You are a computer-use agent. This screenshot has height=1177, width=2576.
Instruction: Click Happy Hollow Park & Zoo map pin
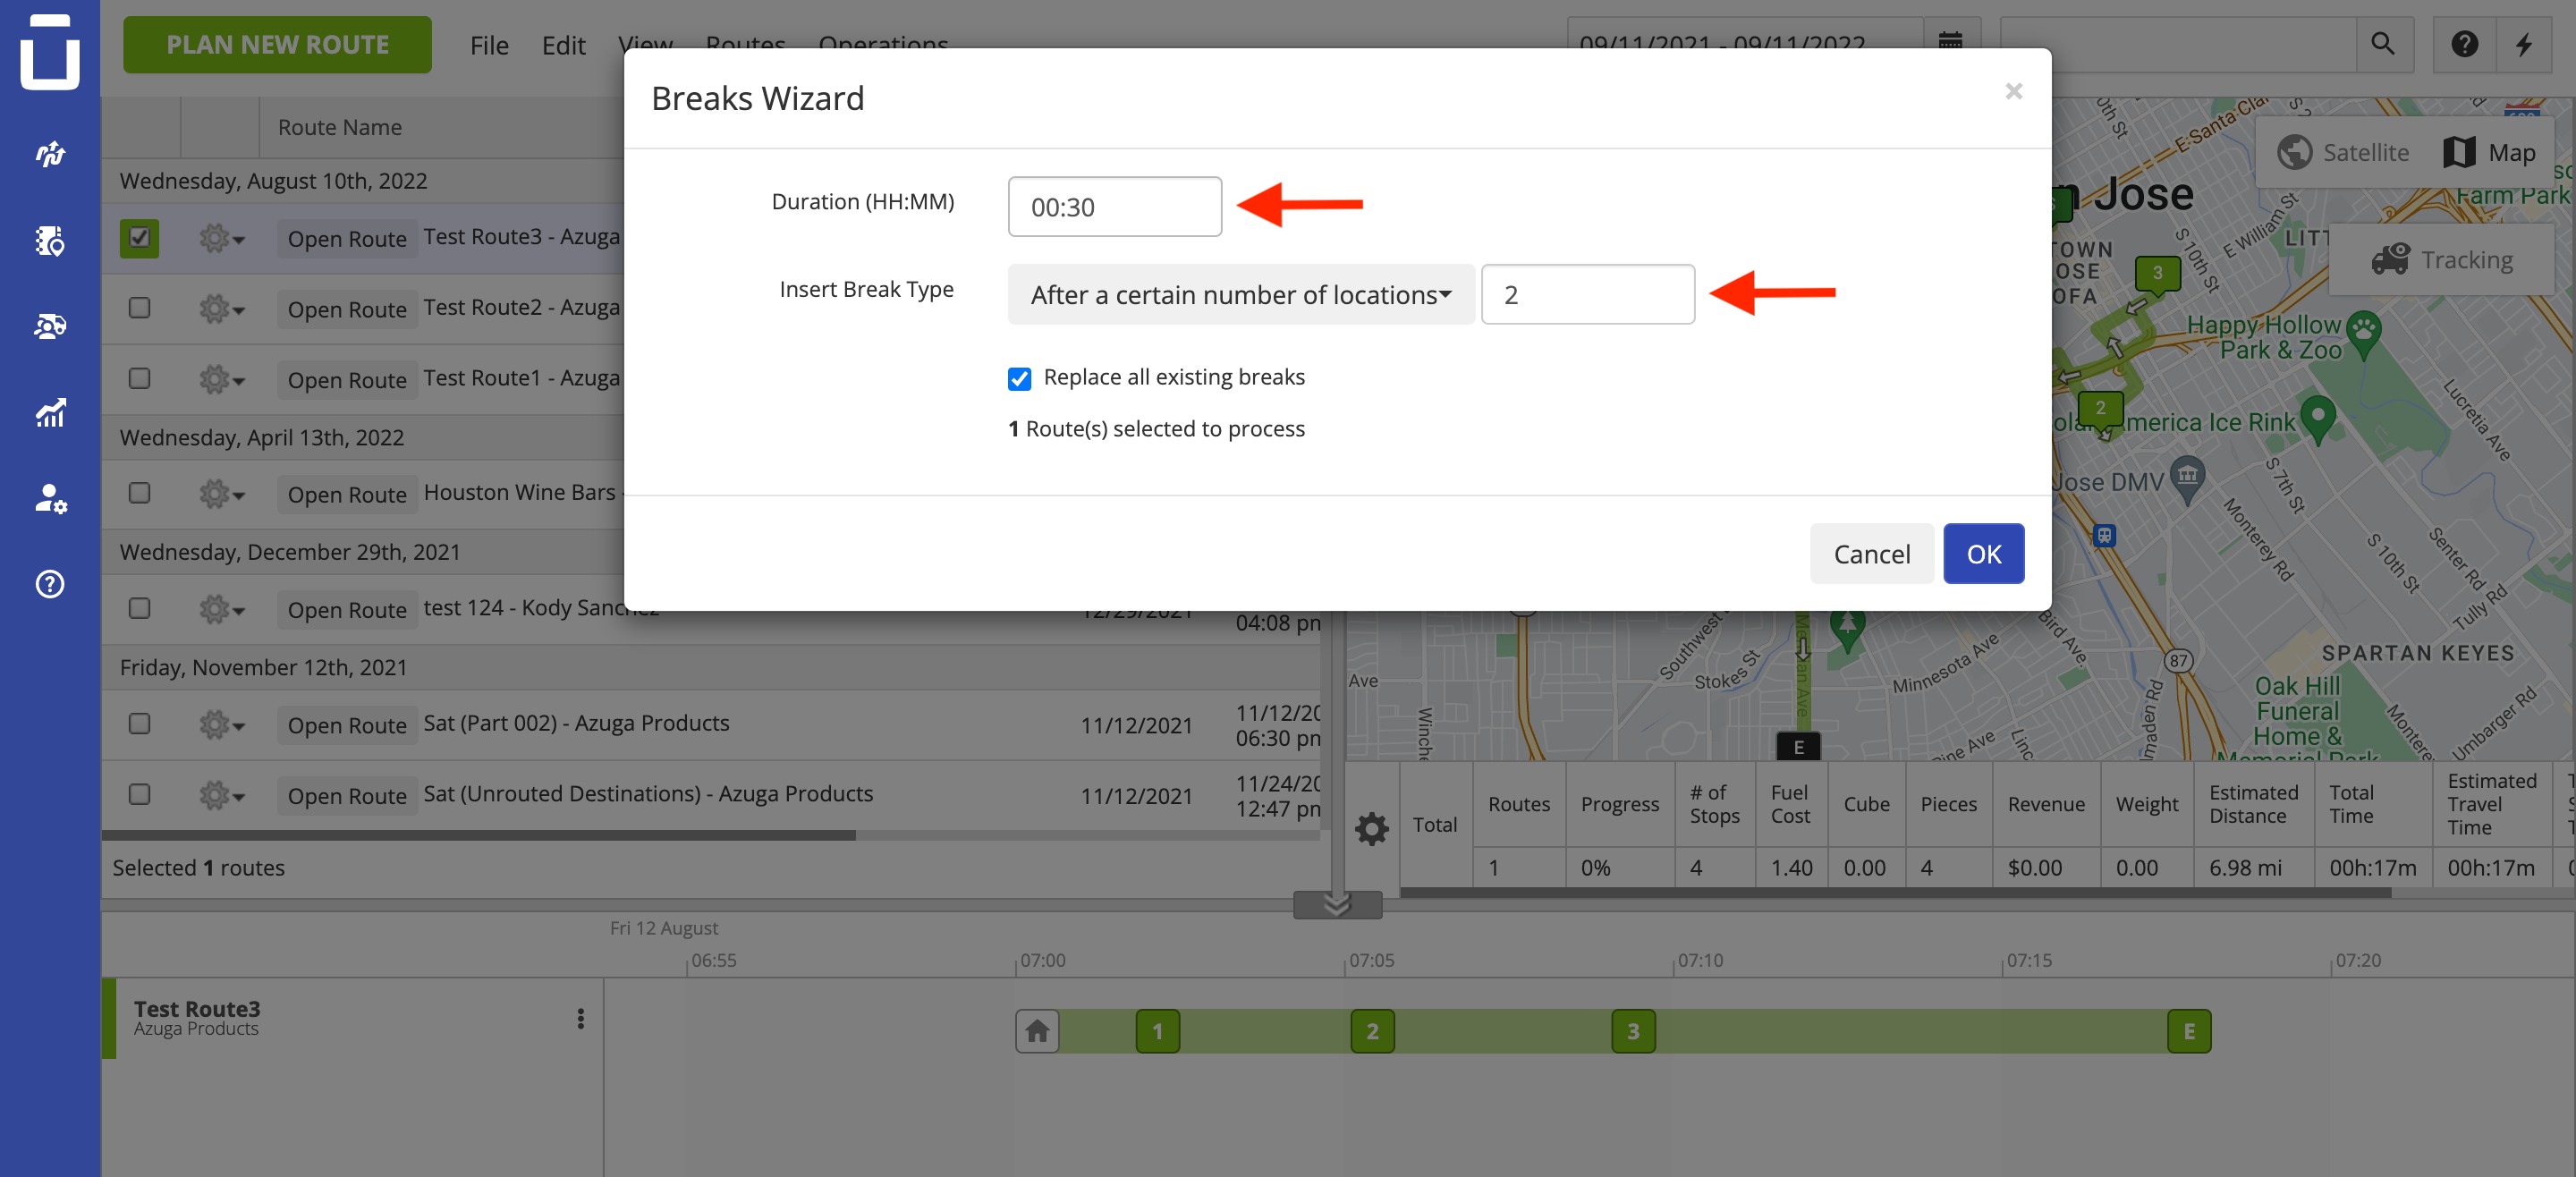2363,334
